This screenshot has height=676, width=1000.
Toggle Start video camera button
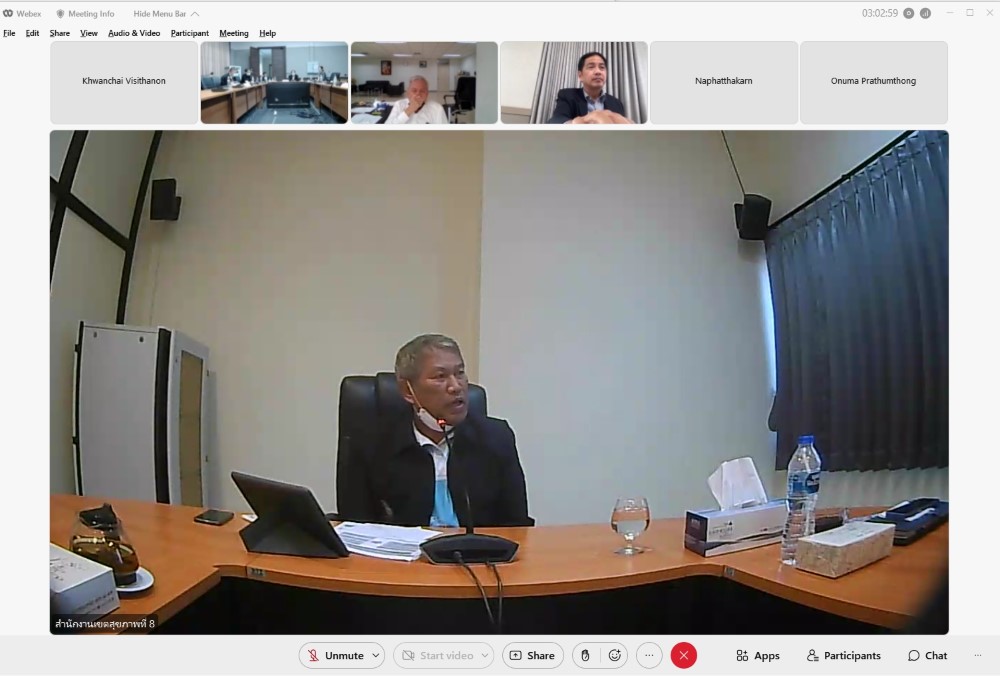[437, 656]
